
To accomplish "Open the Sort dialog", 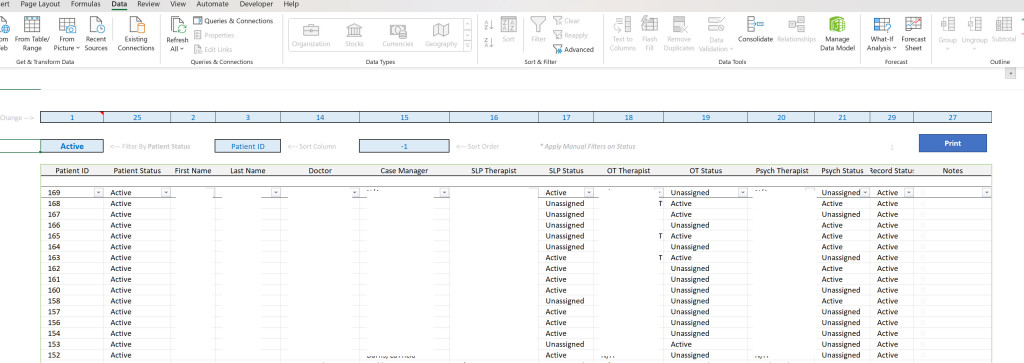I will pos(508,30).
